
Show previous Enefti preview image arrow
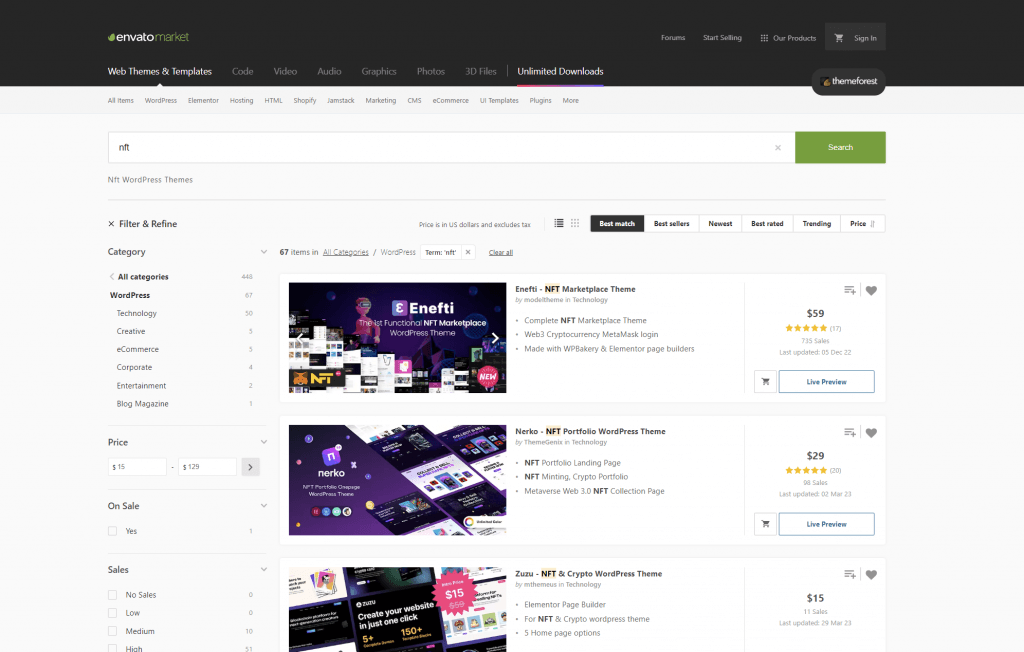(x=300, y=338)
